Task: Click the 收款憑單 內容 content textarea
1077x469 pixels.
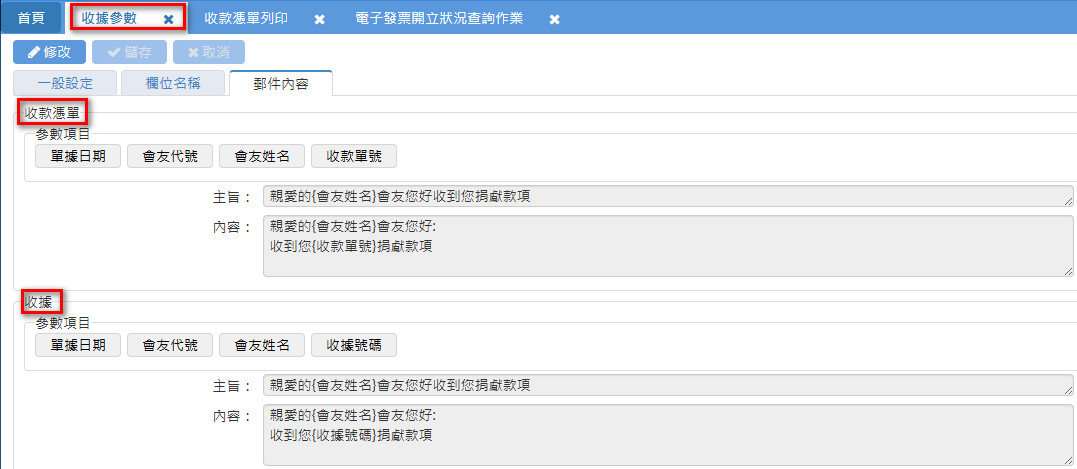Action: coord(667,245)
